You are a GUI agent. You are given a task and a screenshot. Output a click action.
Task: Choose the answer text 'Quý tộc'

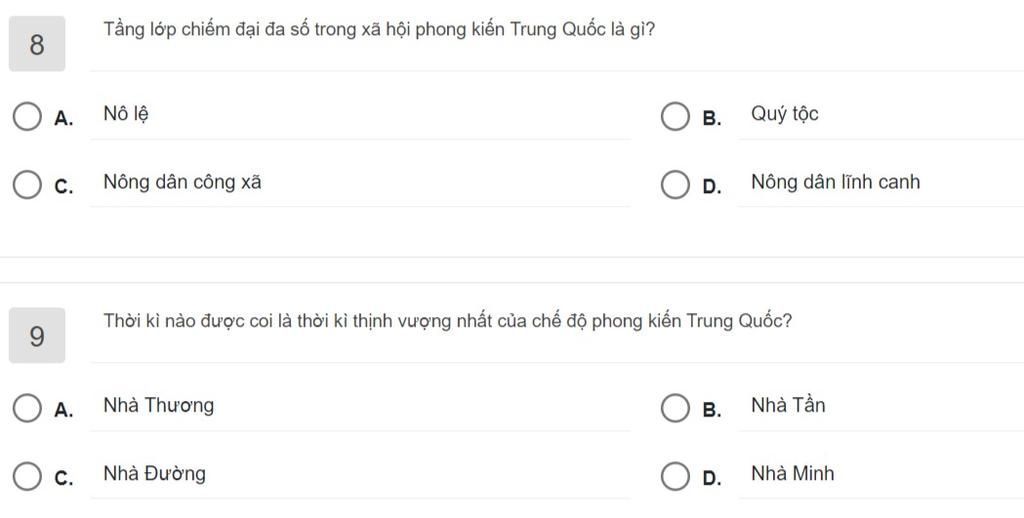pos(784,114)
